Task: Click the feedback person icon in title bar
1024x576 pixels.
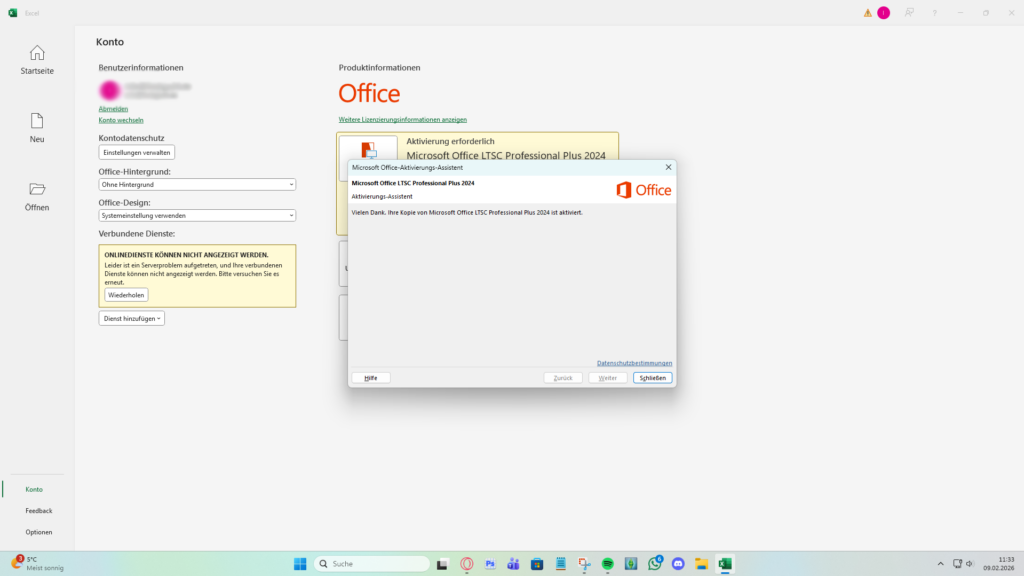Action: pyautogui.click(x=909, y=13)
